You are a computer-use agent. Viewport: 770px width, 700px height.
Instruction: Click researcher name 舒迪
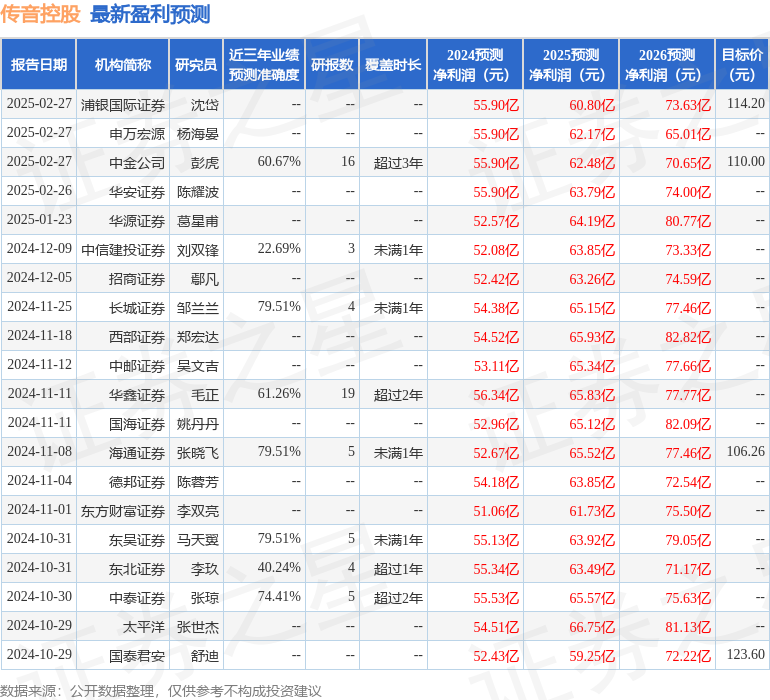(205, 656)
